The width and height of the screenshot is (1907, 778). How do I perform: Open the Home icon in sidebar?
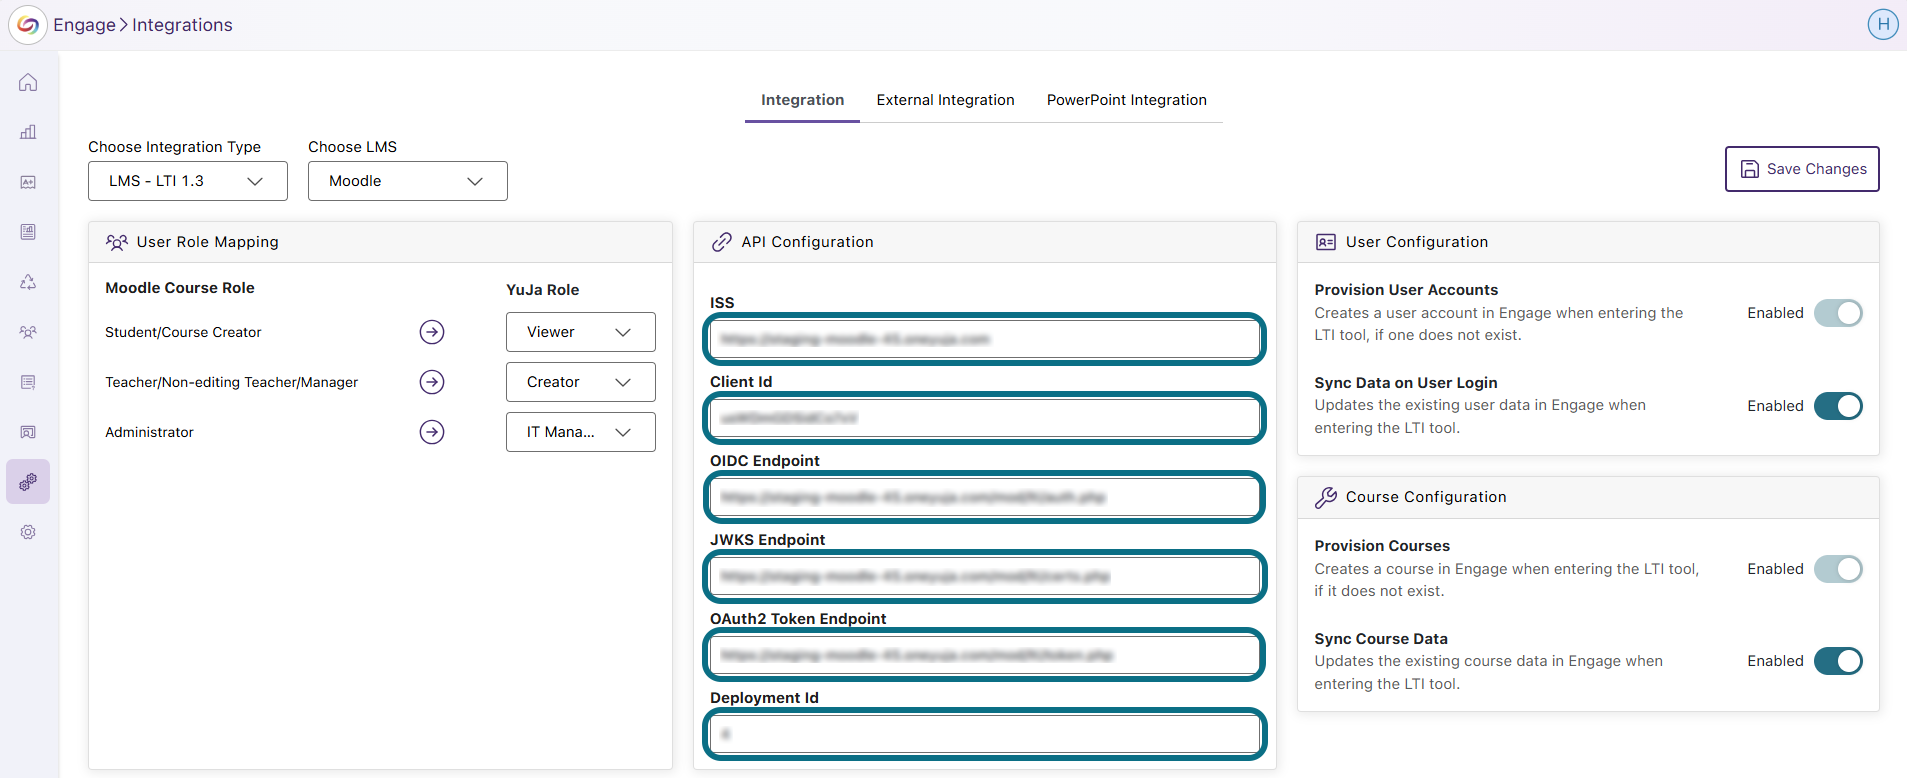pyautogui.click(x=28, y=82)
